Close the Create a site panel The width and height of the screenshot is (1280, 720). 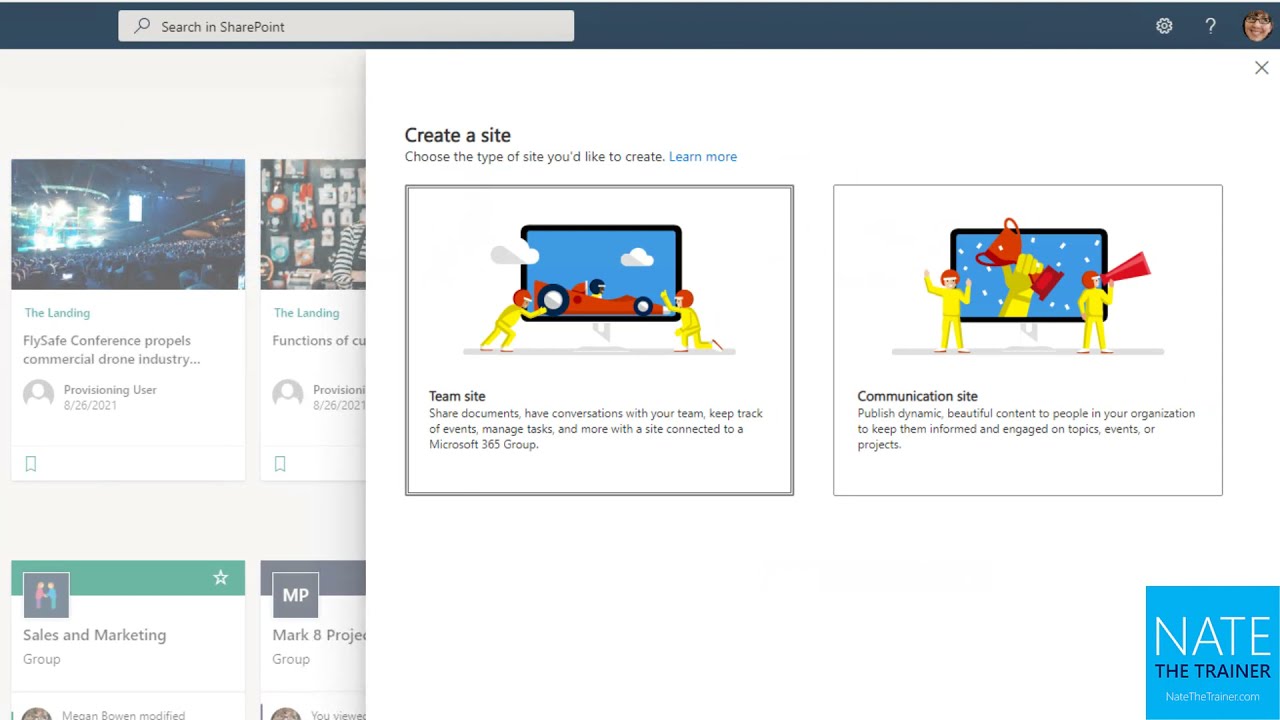1261,68
